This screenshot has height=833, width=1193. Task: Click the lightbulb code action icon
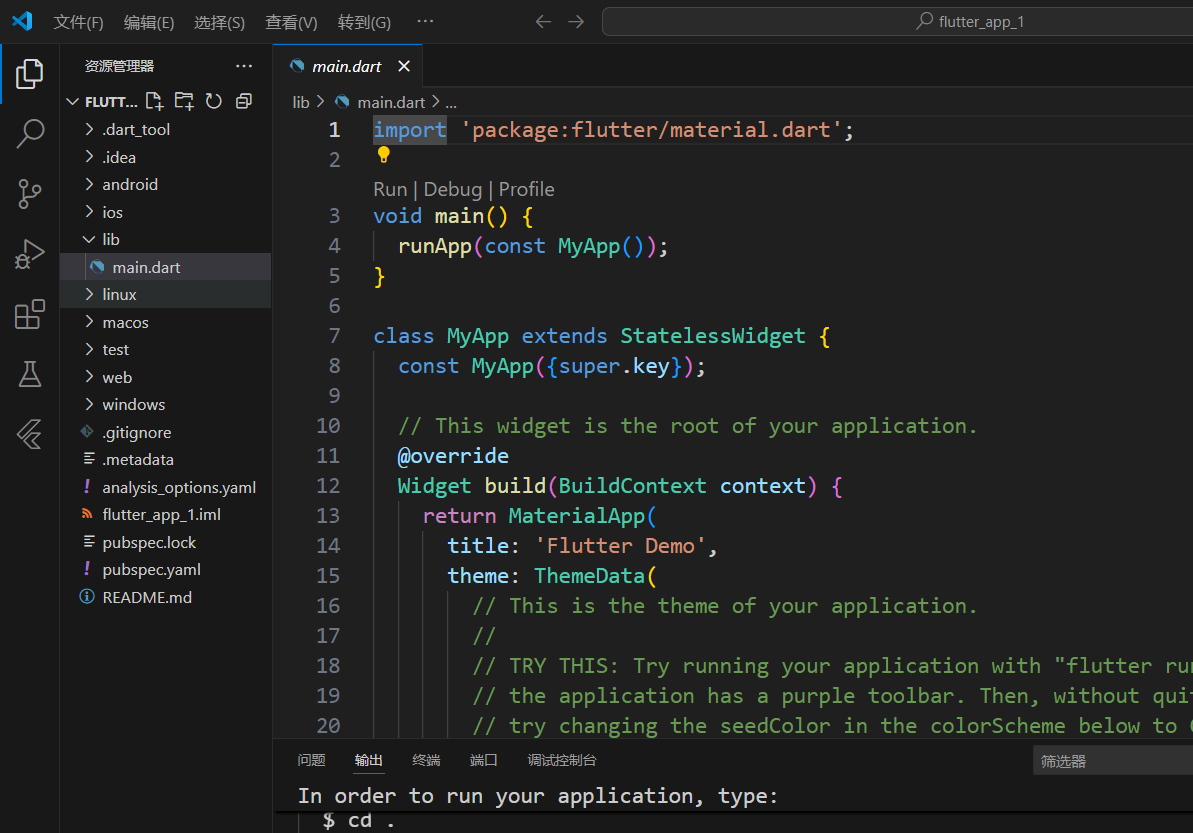pyautogui.click(x=383, y=155)
